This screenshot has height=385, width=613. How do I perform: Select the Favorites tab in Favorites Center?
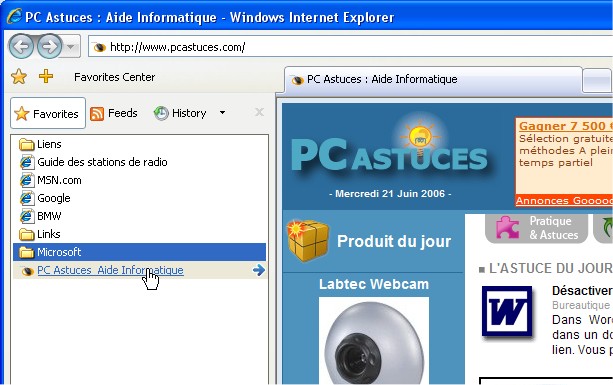coord(48,113)
